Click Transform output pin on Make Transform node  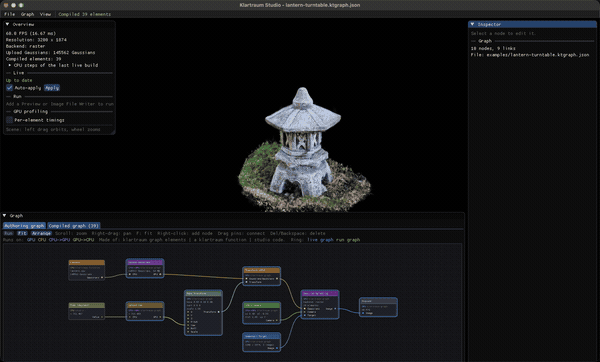tap(218, 312)
